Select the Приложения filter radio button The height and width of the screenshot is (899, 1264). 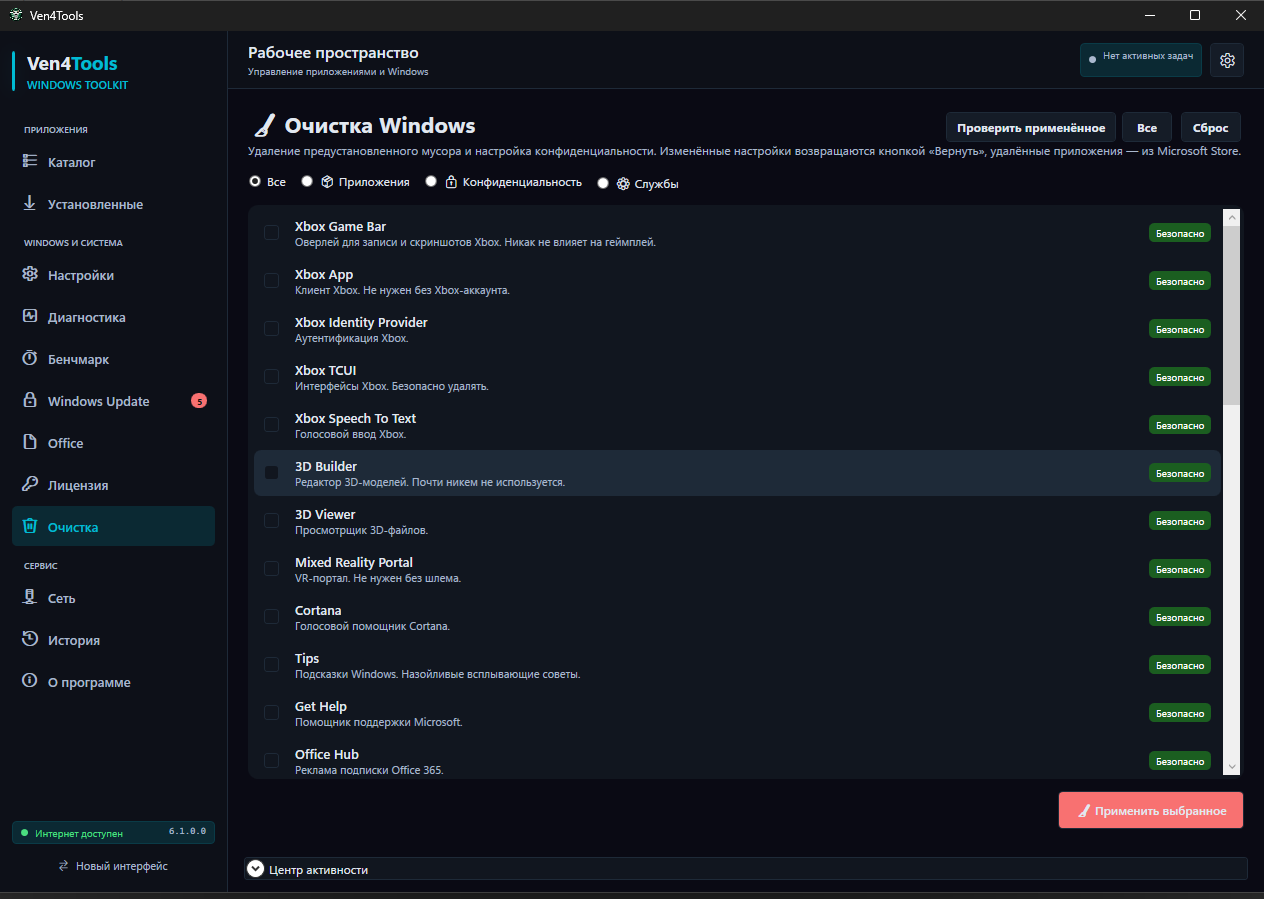coord(307,182)
